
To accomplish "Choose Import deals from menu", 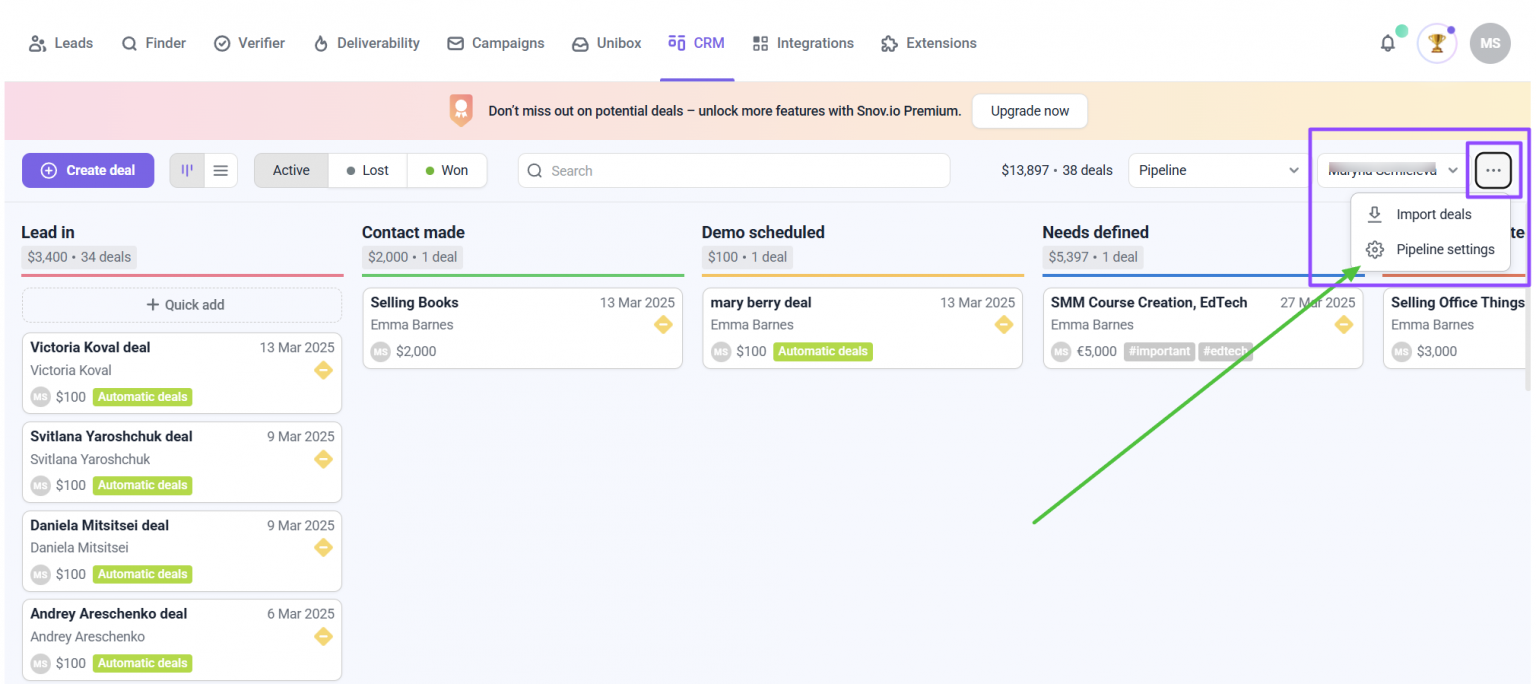I will click(1431, 214).
